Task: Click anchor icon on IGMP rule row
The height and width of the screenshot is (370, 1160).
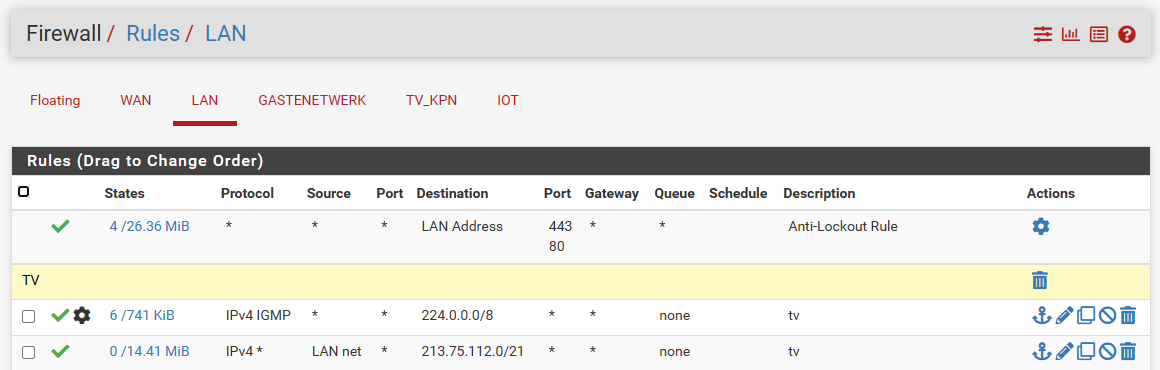Action: point(1042,316)
